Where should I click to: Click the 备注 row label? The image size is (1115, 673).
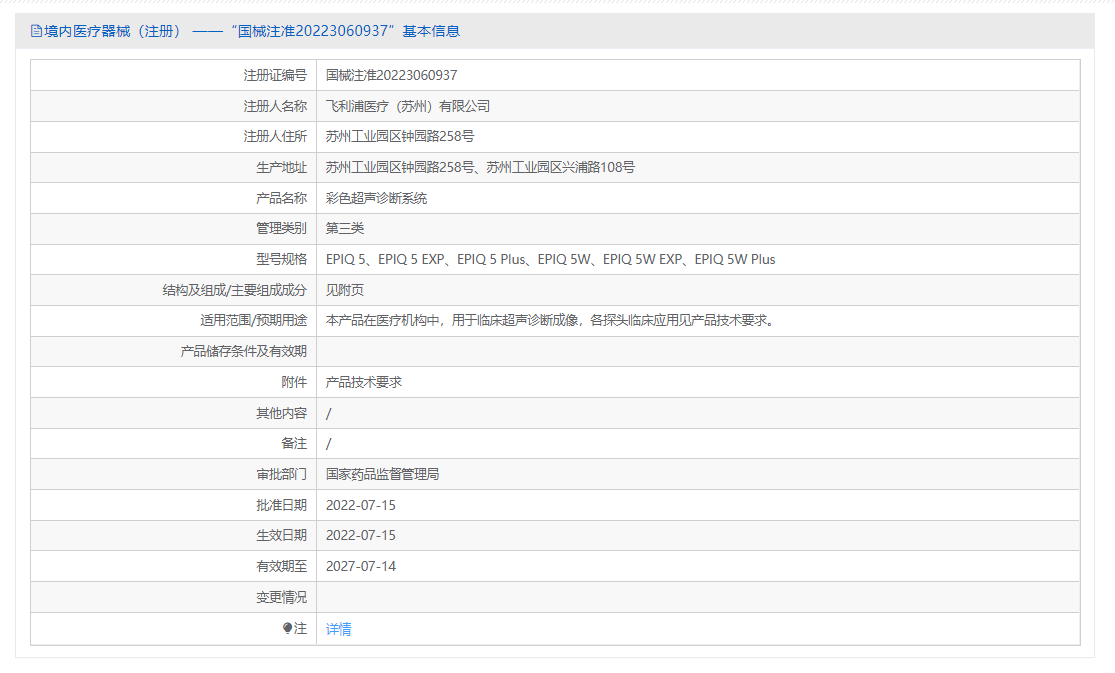[294, 443]
